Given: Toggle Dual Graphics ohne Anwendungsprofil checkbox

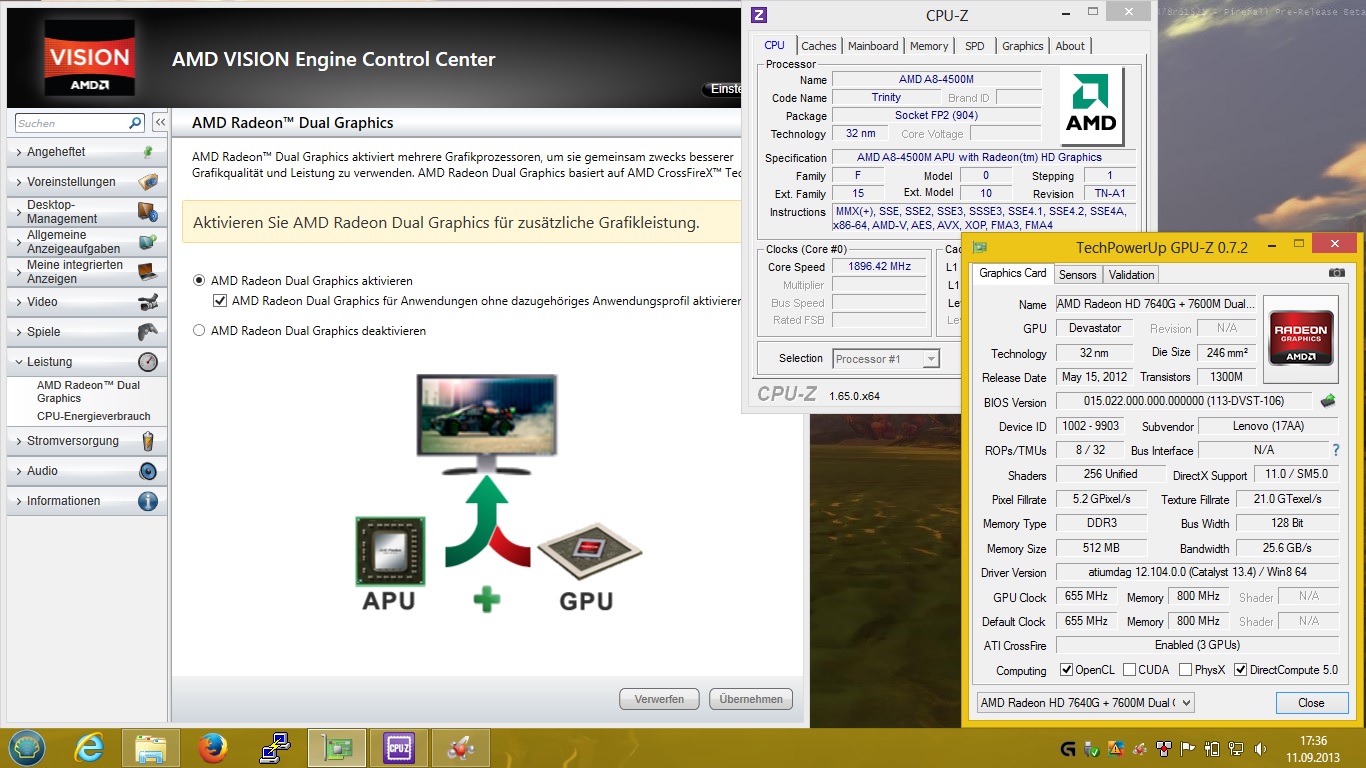Looking at the screenshot, I should point(220,300).
